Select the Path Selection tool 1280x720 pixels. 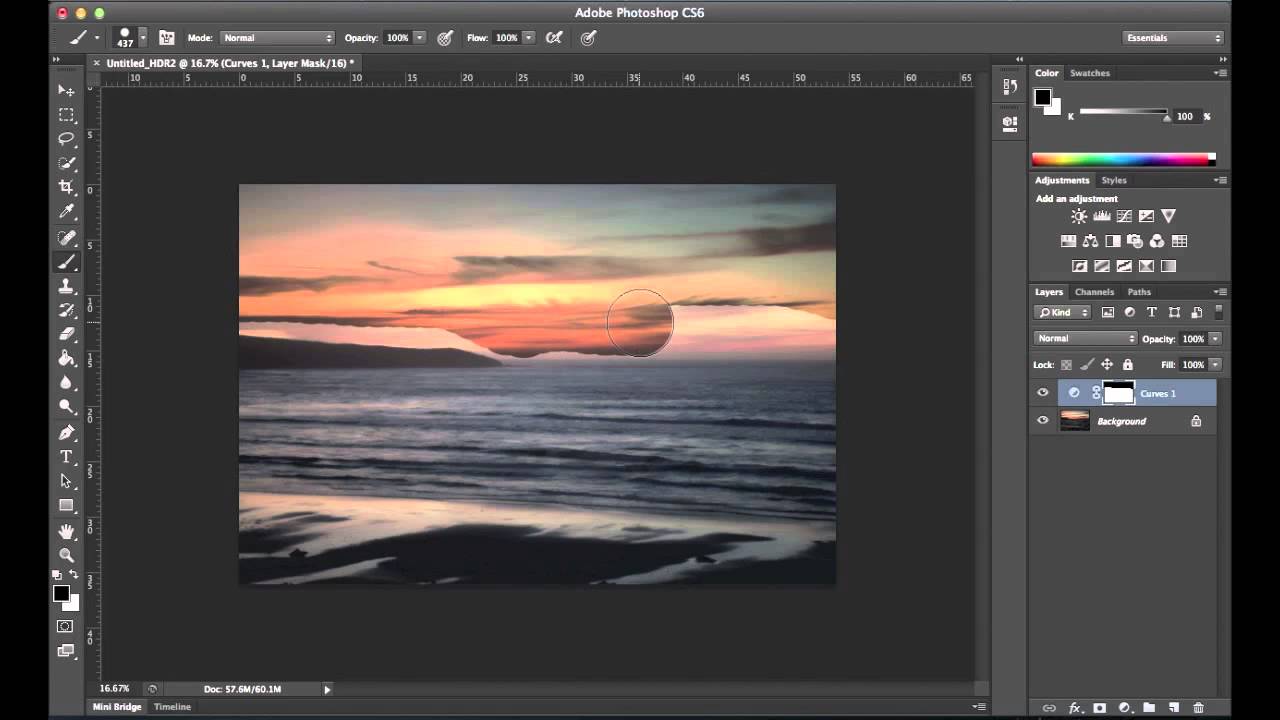click(x=66, y=481)
